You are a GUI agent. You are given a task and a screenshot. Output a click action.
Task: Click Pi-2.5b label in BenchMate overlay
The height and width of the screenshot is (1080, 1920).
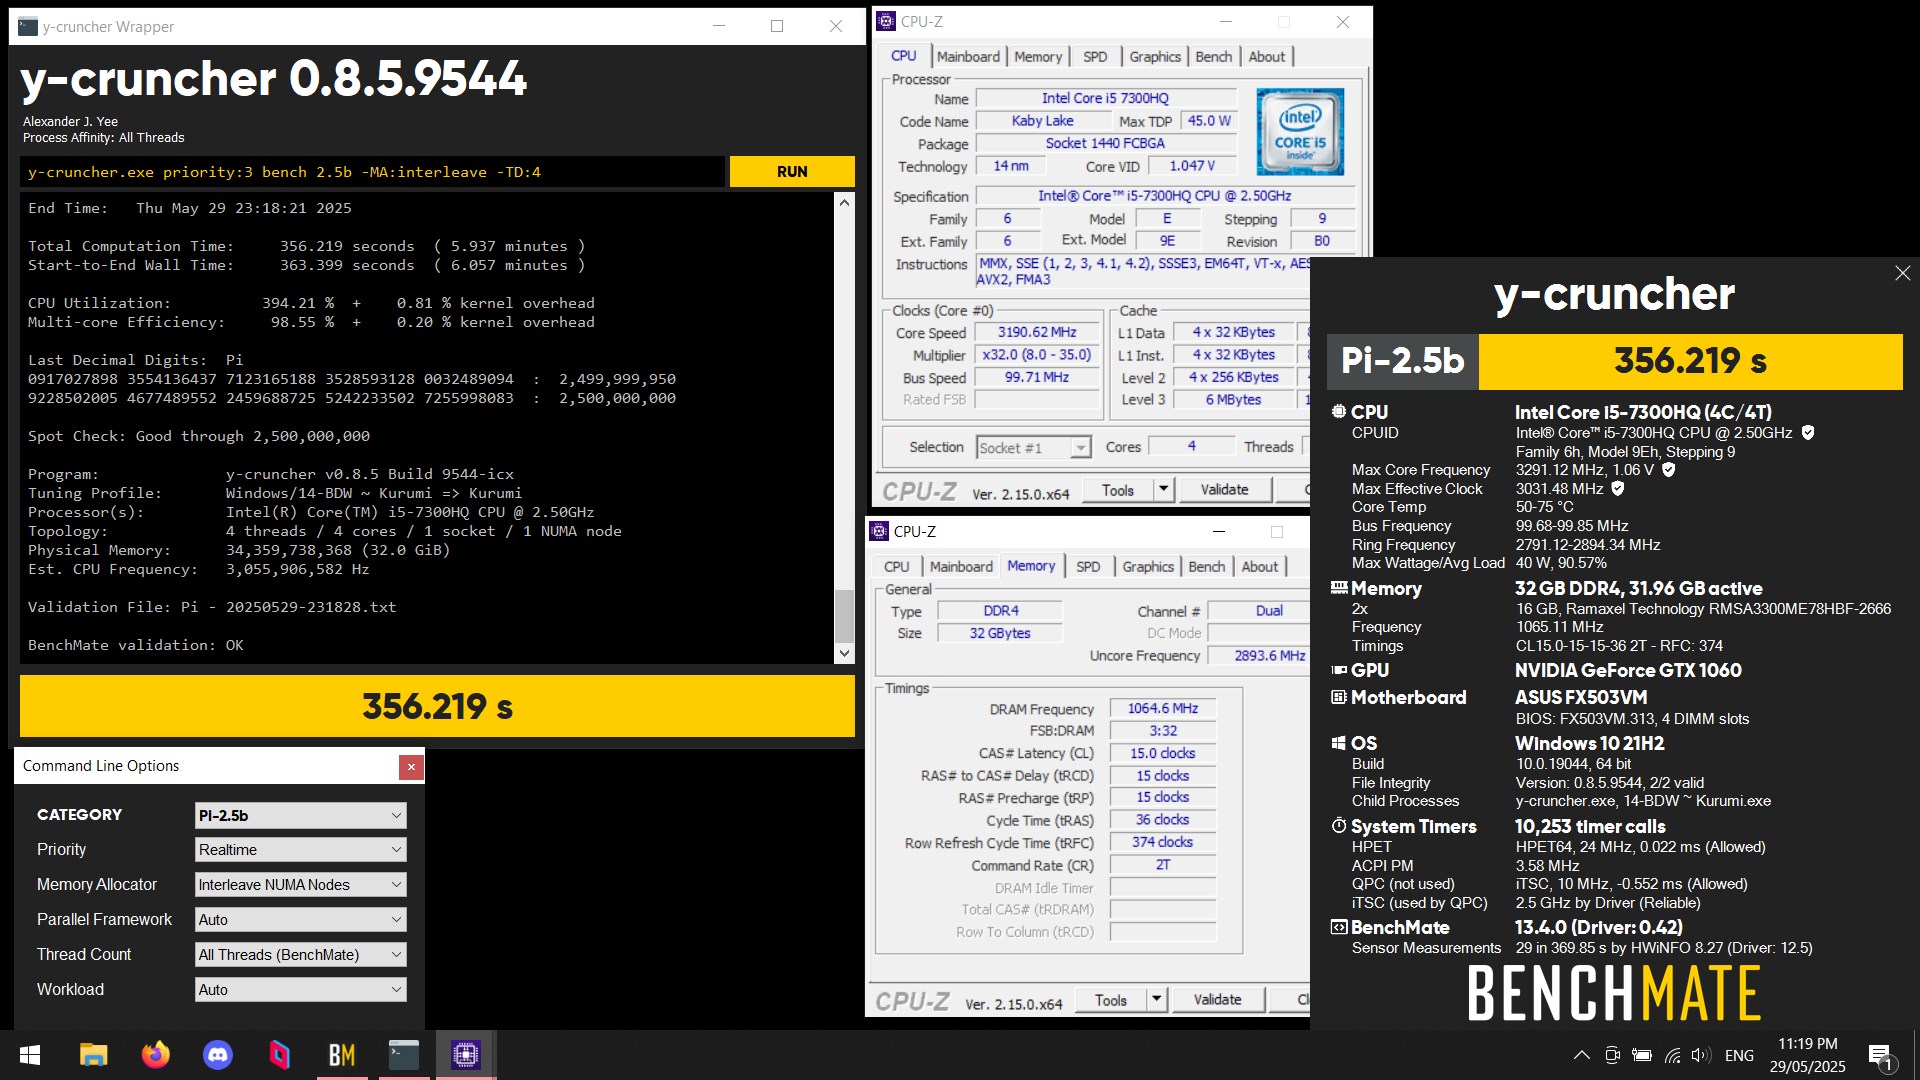pos(1402,361)
